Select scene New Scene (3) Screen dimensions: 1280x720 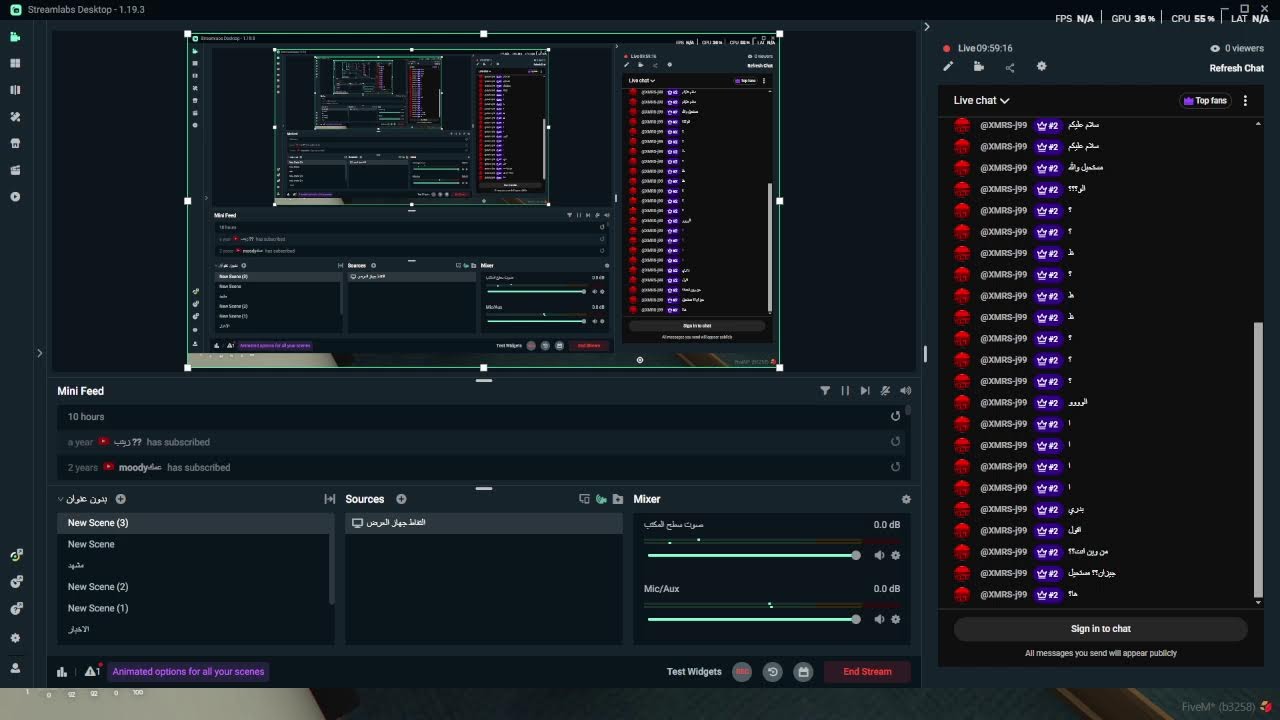click(x=194, y=523)
